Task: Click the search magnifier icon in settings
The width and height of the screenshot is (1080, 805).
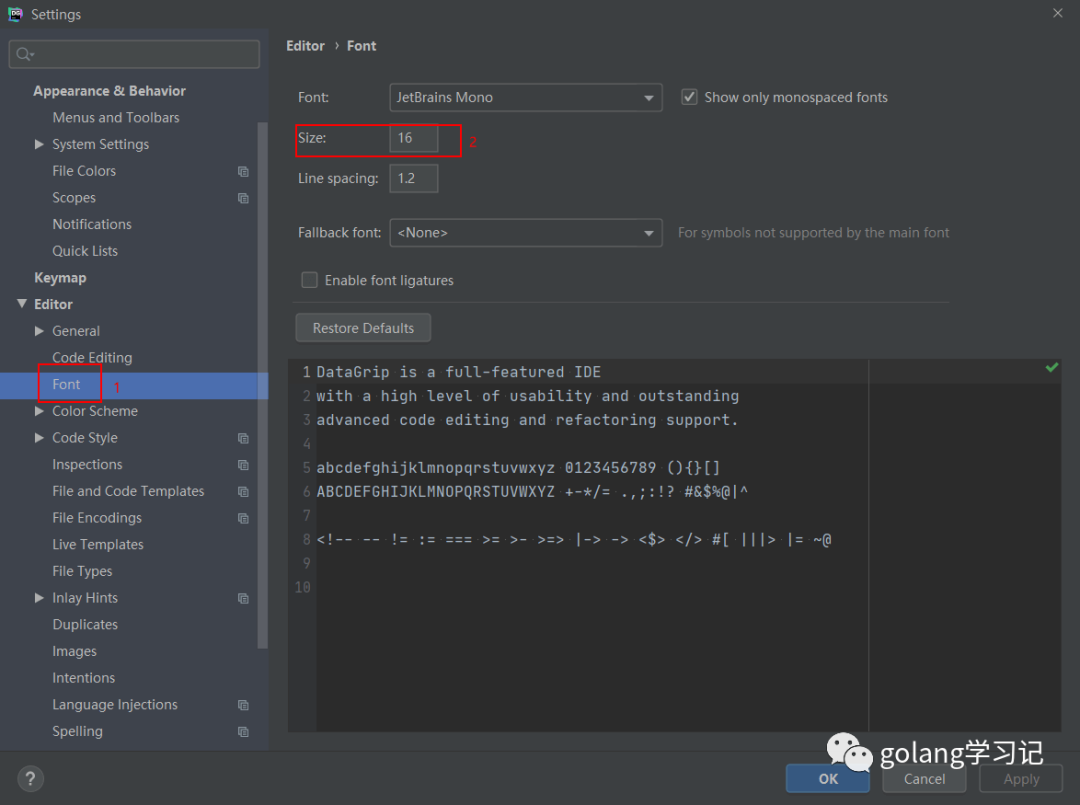Action: point(24,54)
